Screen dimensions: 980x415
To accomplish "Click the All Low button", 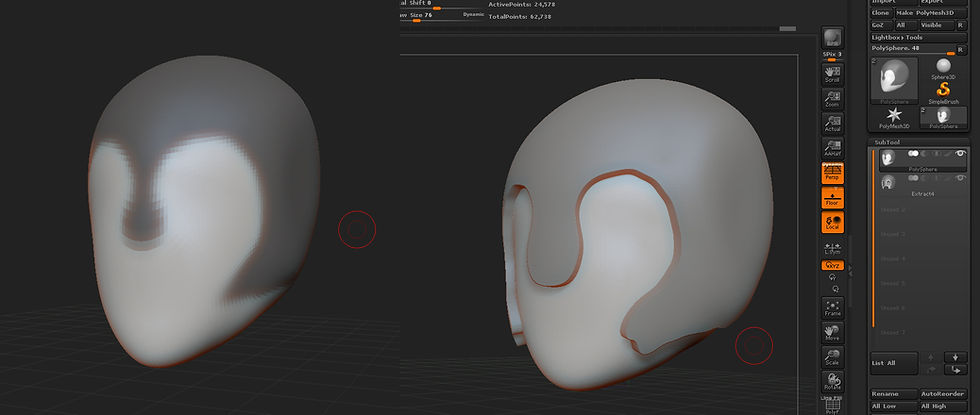I will (894, 406).
